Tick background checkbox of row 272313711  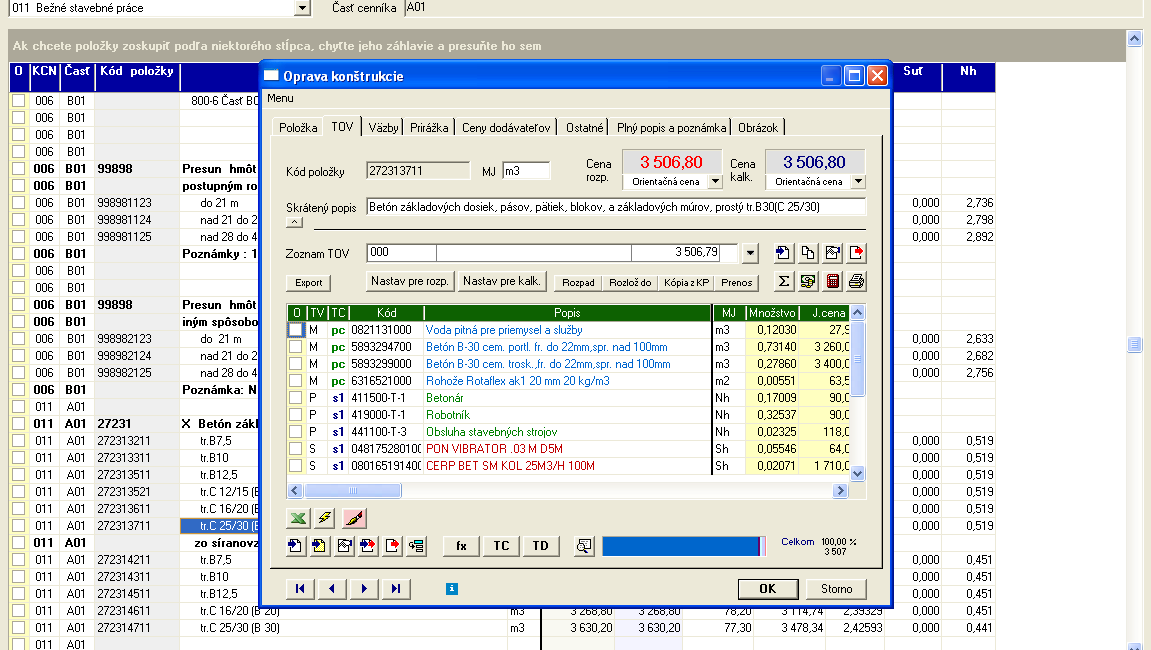18,526
